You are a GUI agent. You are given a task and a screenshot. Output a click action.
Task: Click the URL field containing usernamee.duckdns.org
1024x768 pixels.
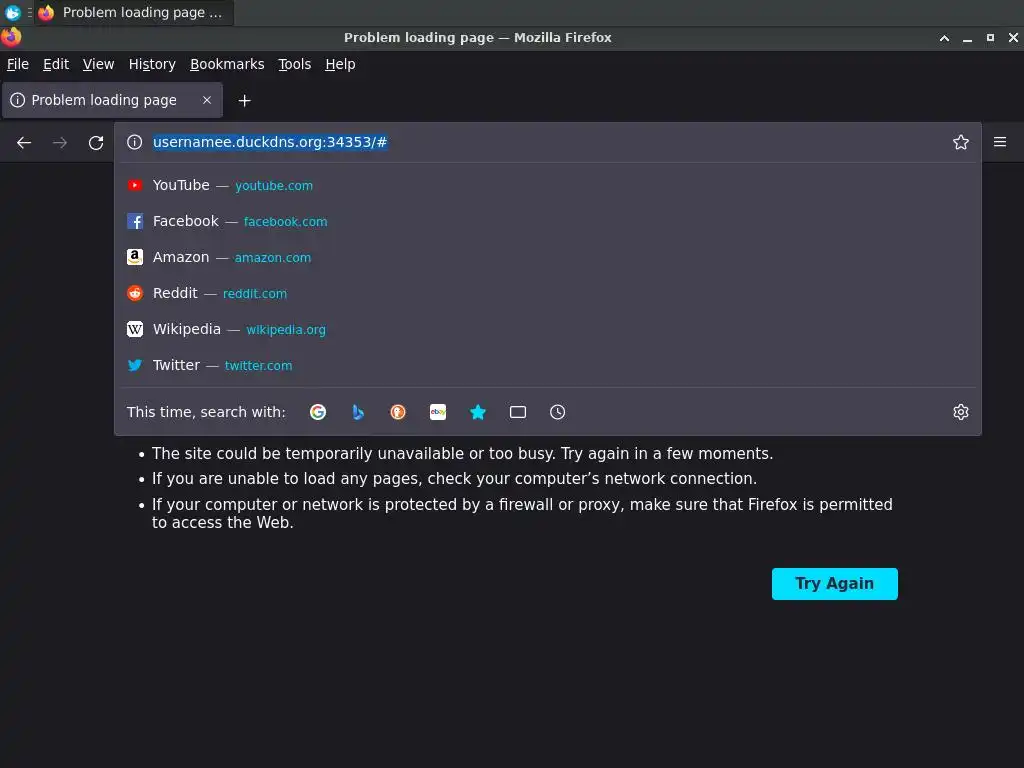pyautogui.click(x=547, y=142)
